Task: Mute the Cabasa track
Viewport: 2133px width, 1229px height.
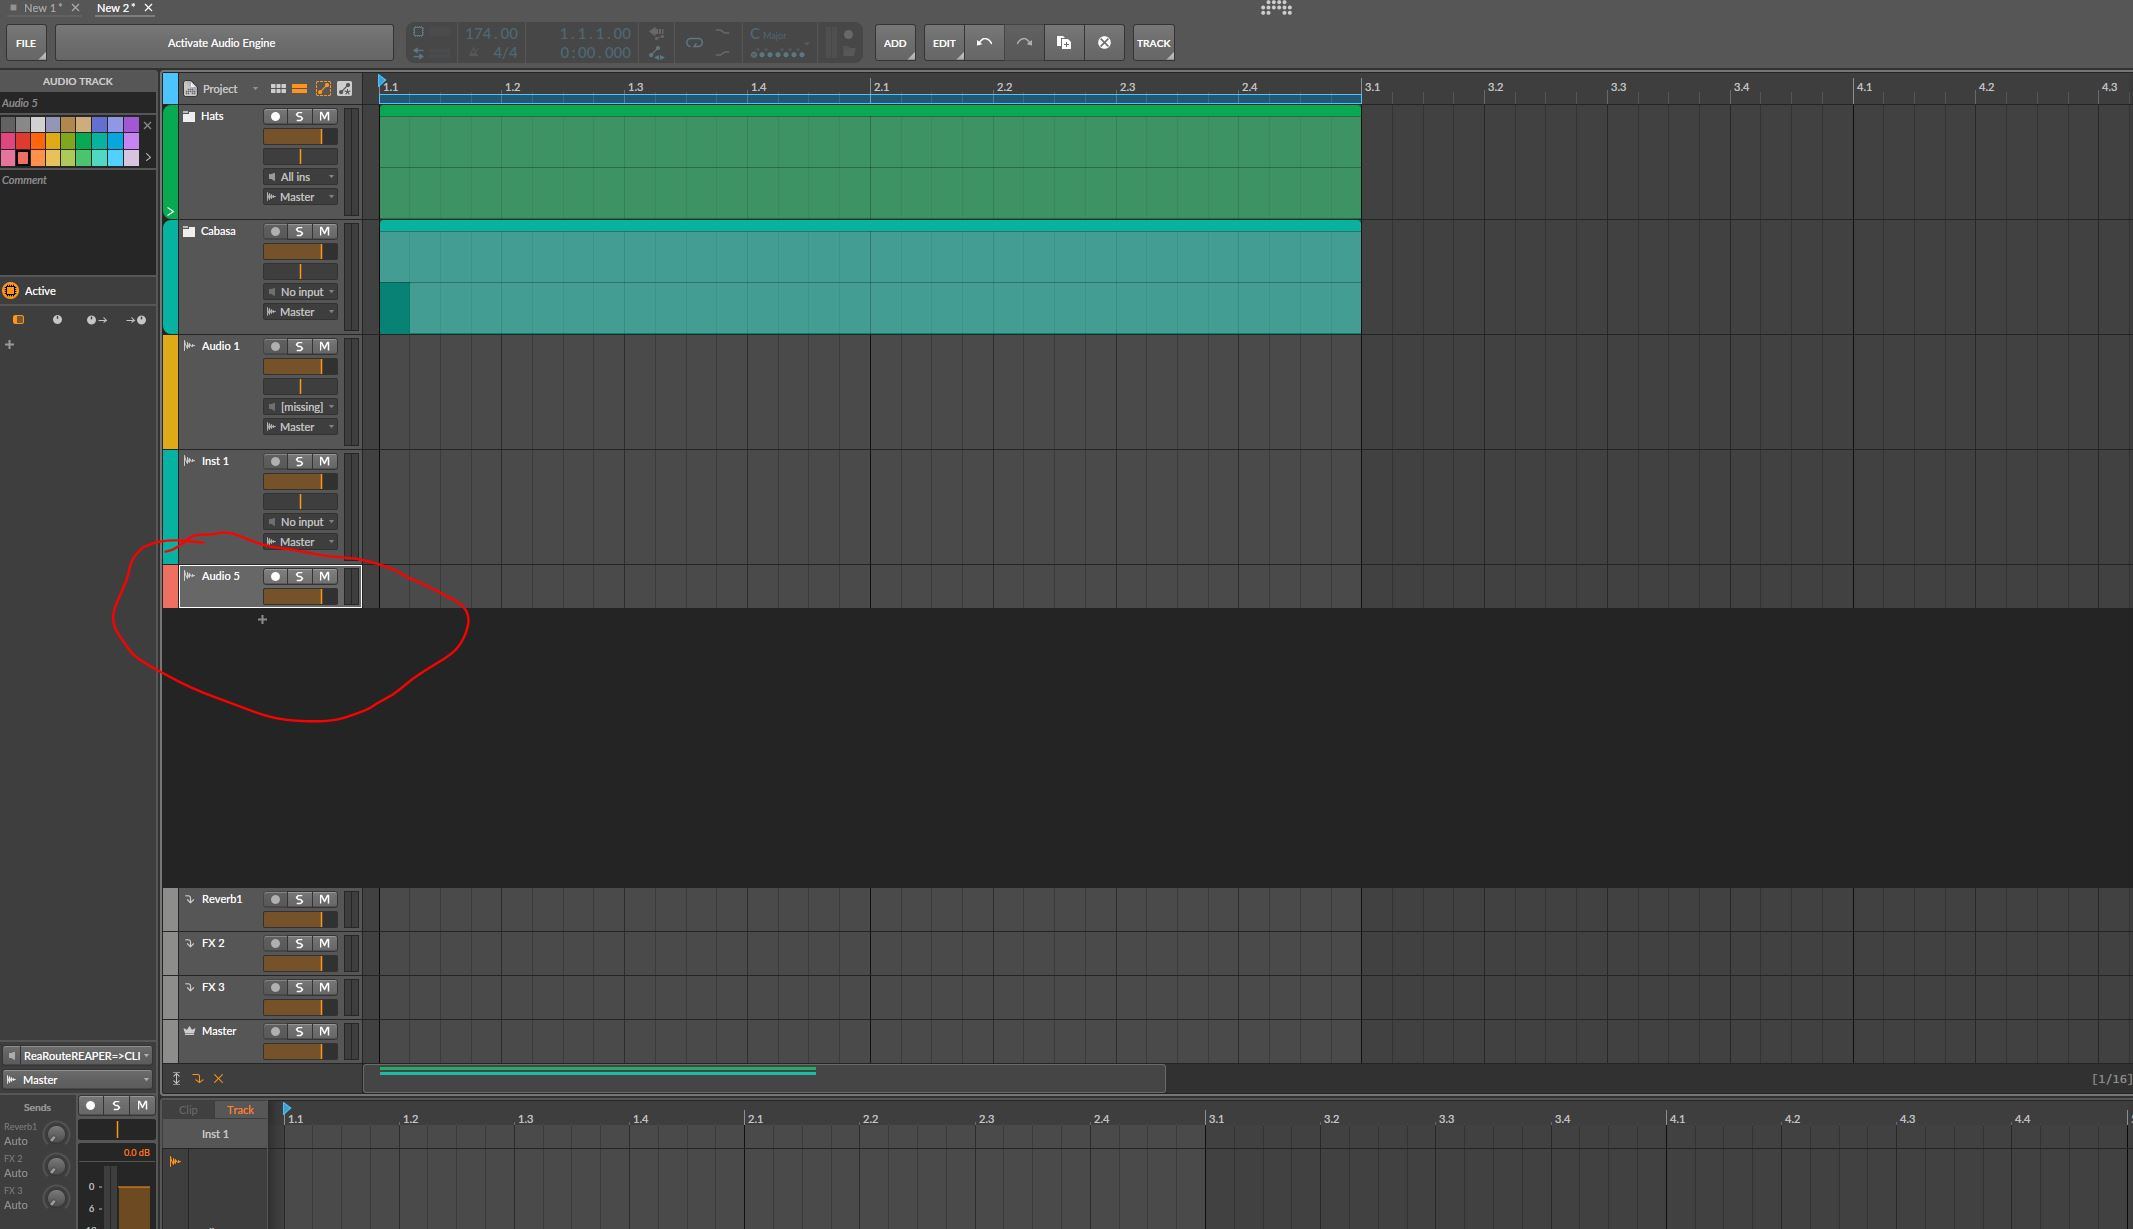Action: [324, 232]
